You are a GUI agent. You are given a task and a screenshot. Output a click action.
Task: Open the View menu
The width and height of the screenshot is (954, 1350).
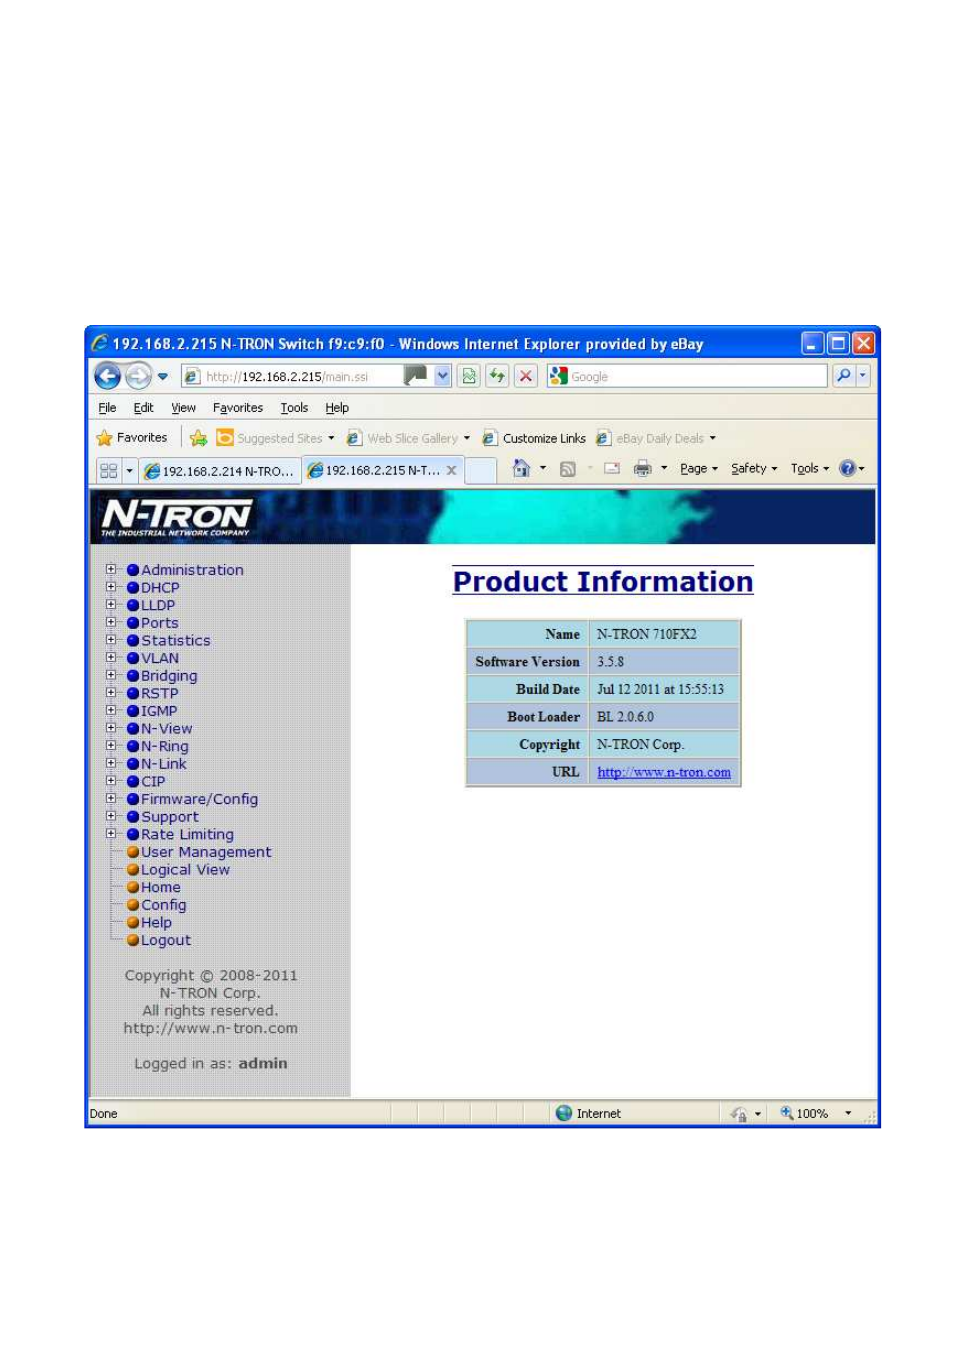pyautogui.click(x=183, y=408)
